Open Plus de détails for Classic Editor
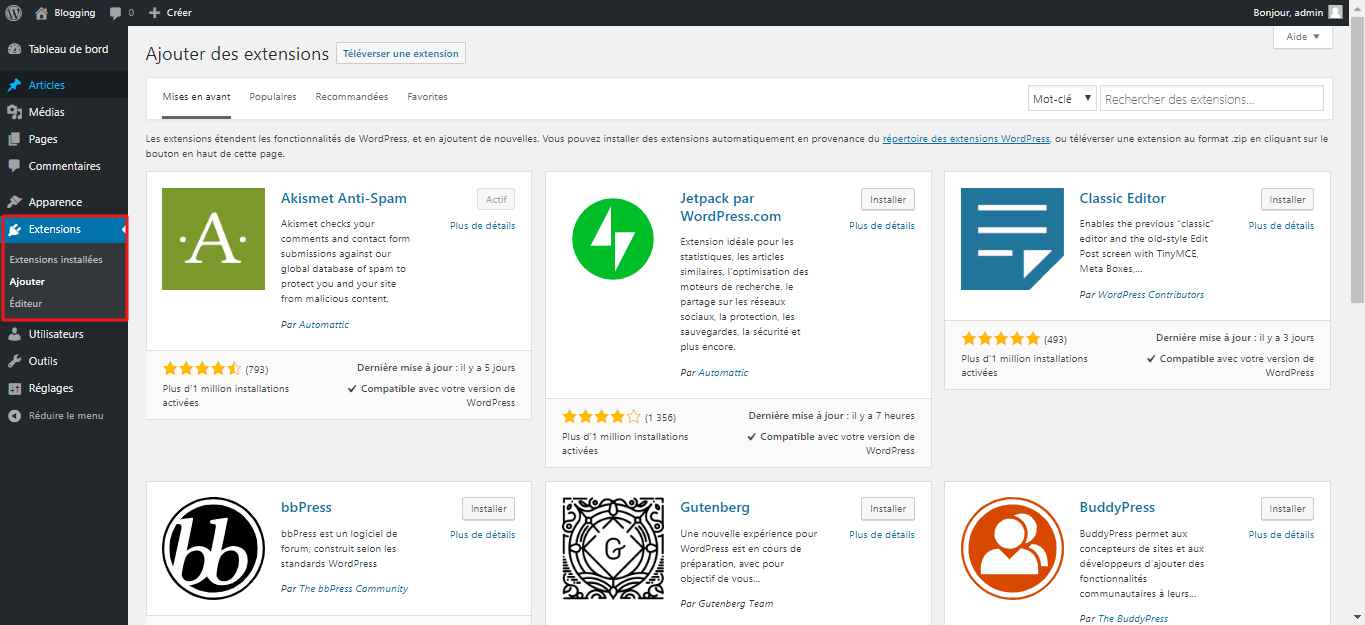 (1282, 226)
